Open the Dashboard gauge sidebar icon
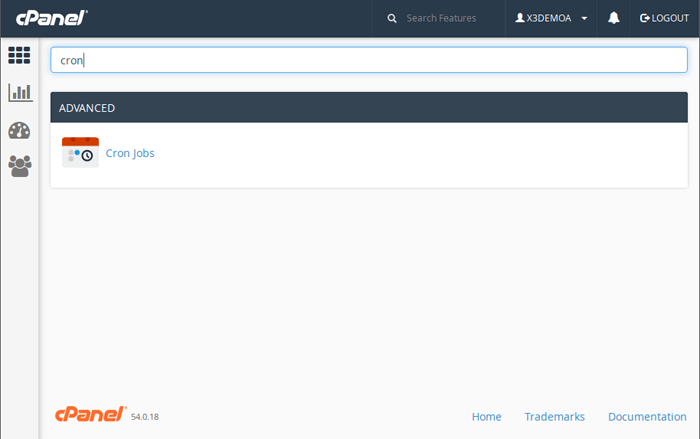Image resolution: width=700 pixels, height=439 pixels. pyautogui.click(x=19, y=130)
